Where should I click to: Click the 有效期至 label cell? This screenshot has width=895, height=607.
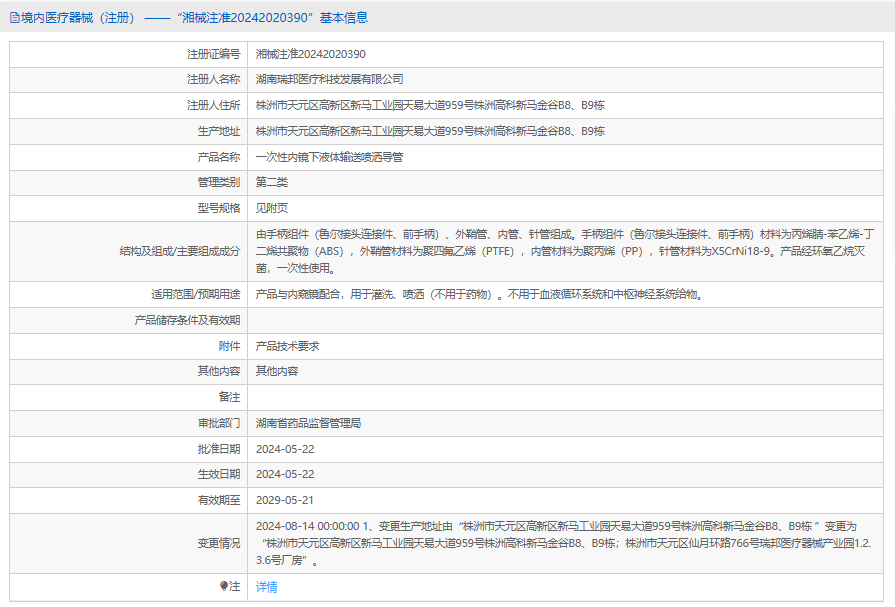point(128,500)
